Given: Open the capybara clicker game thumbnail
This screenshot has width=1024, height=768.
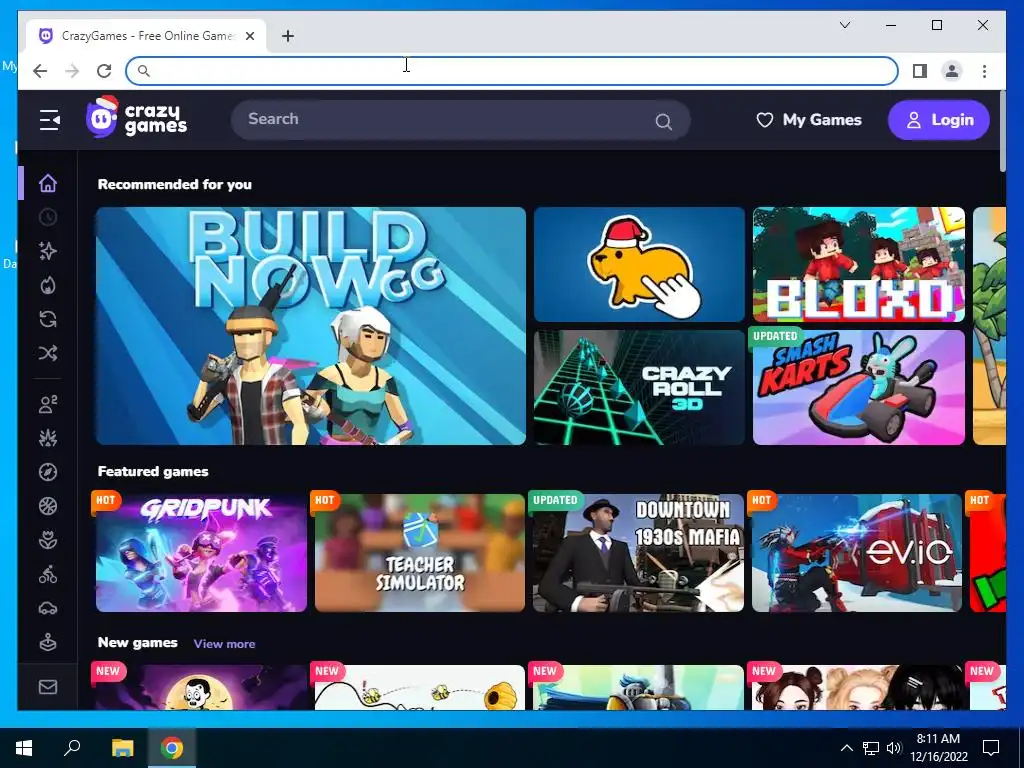Looking at the screenshot, I should [x=639, y=264].
